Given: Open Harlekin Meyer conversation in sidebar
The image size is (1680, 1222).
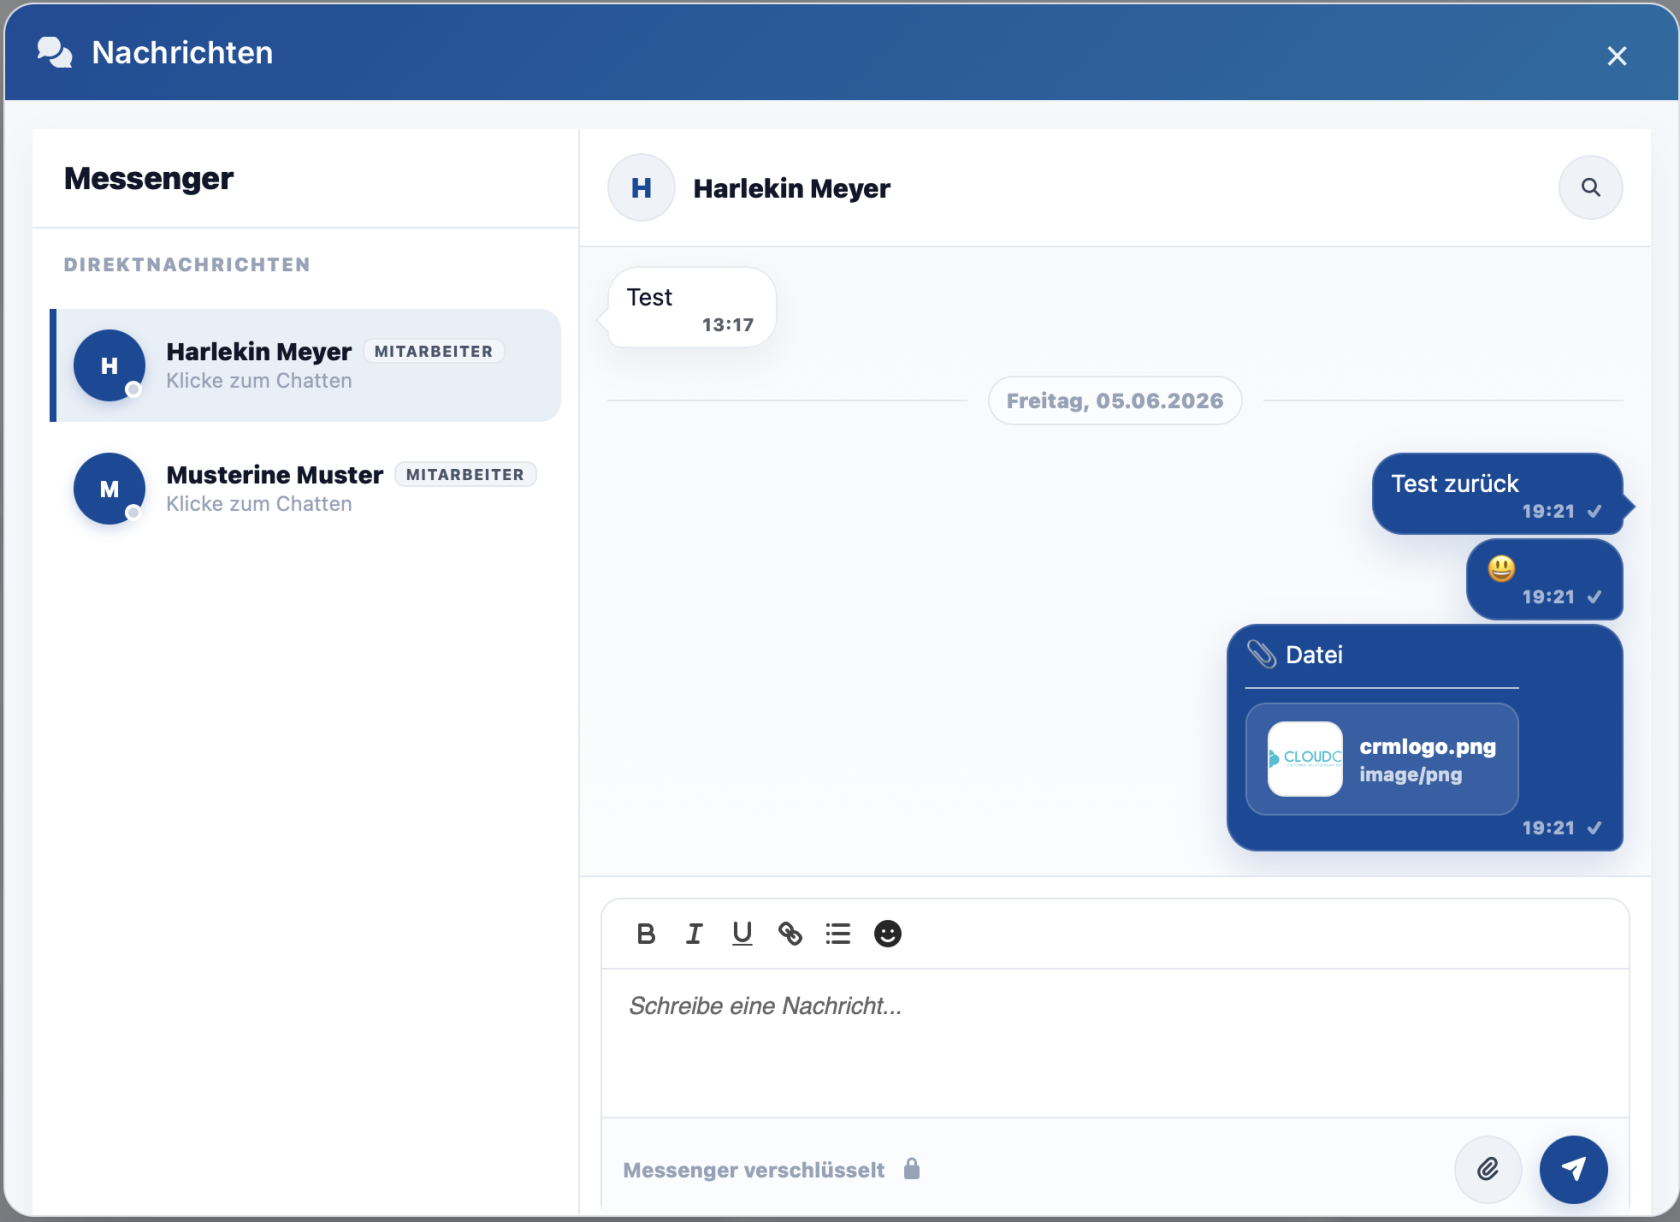Looking at the screenshot, I should (306, 365).
